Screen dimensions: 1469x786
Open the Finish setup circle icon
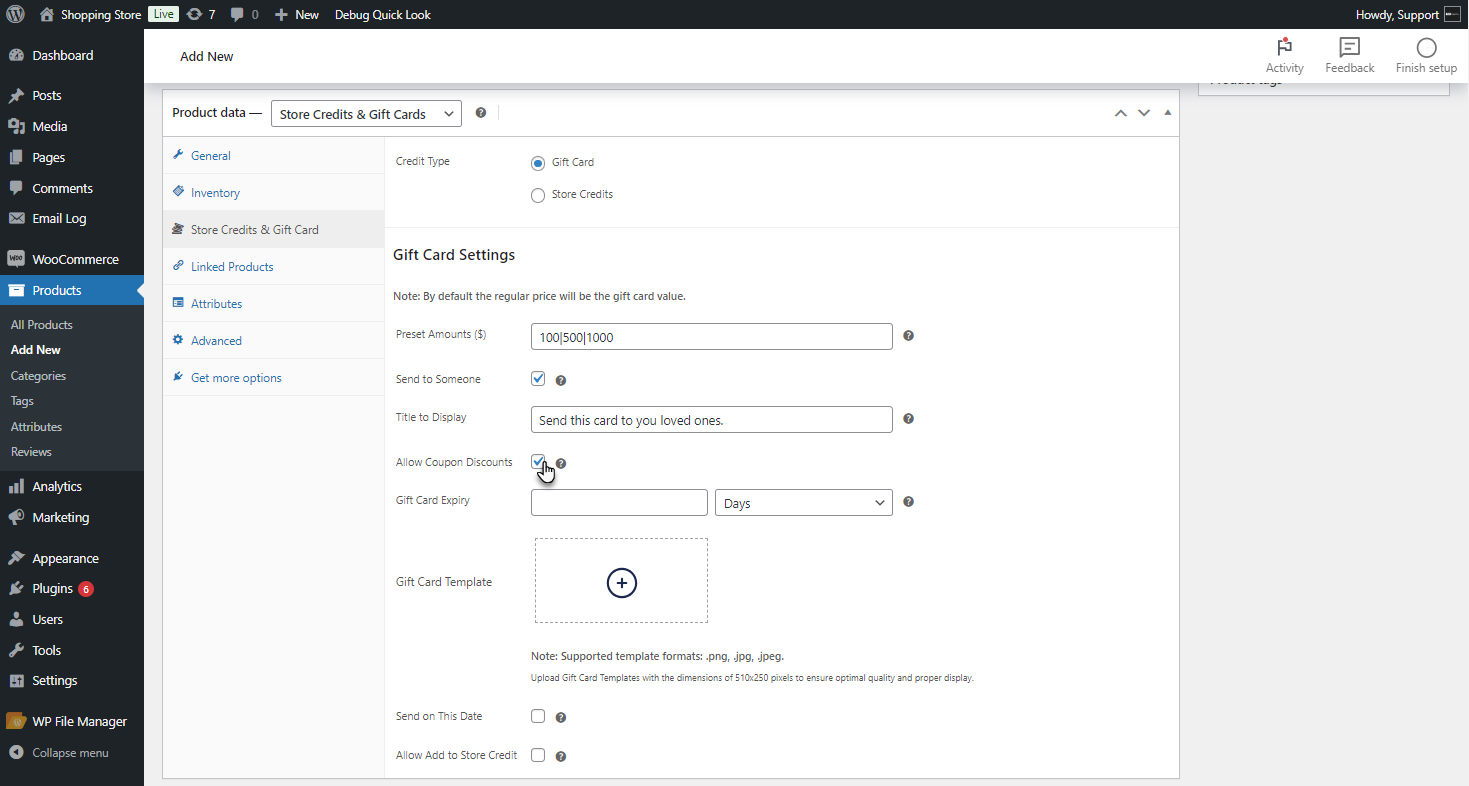coord(1426,56)
